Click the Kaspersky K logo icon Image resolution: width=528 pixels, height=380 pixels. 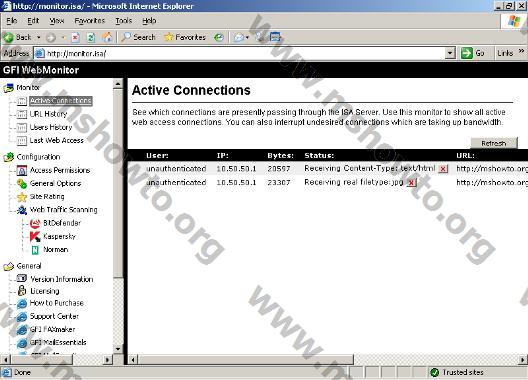pos(35,236)
